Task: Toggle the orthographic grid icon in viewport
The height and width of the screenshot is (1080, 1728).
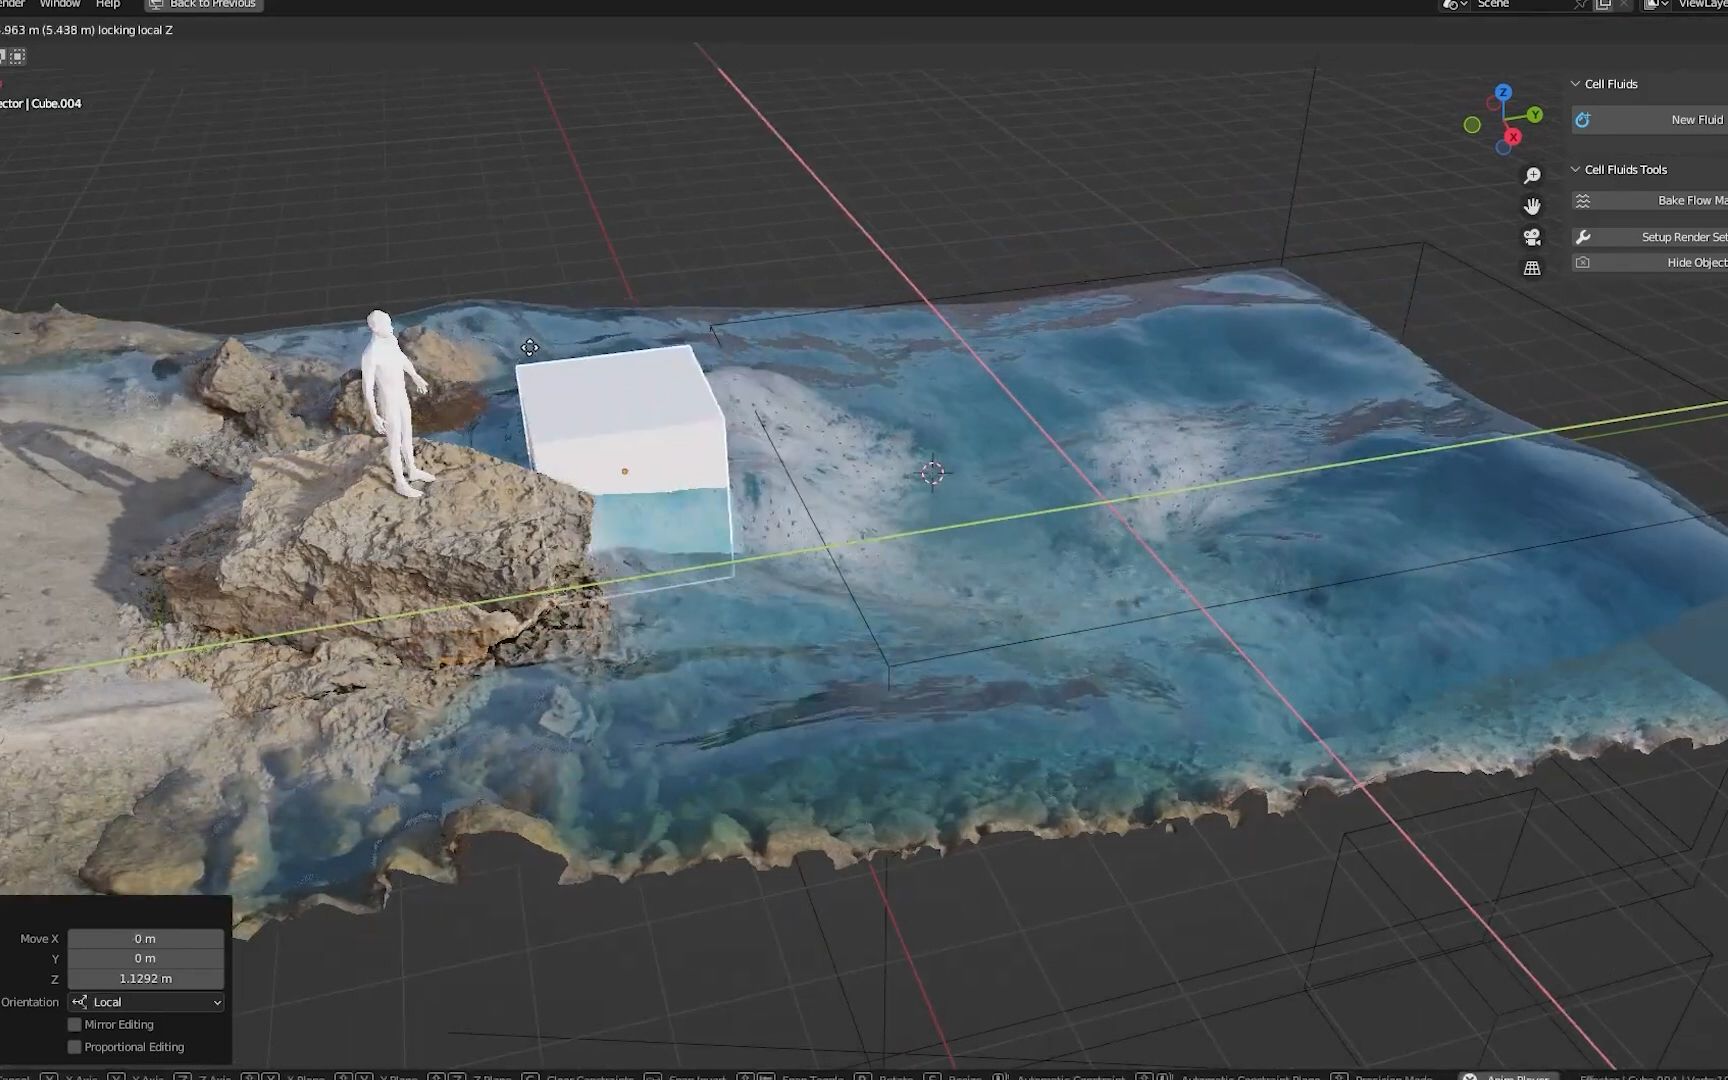Action: 1532,267
